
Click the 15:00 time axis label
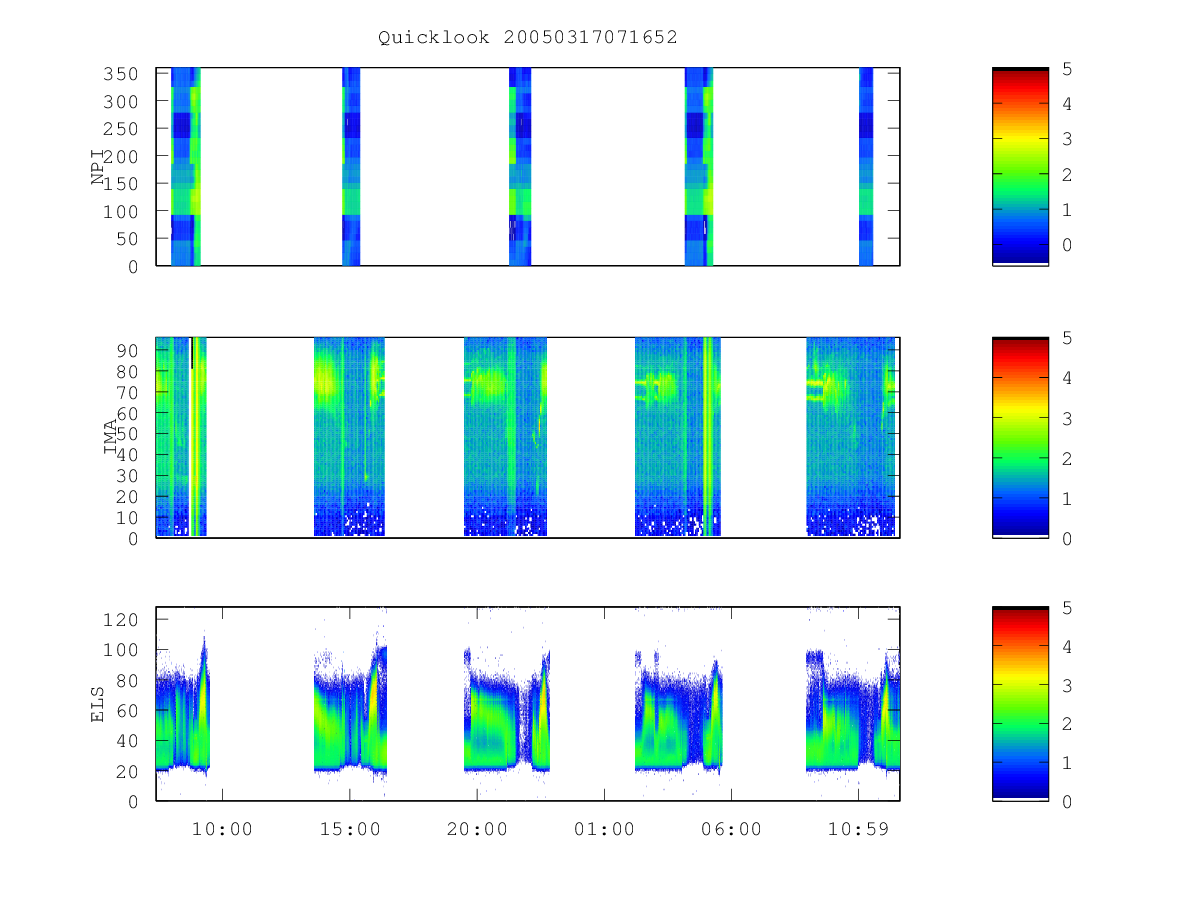pyautogui.click(x=349, y=829)
